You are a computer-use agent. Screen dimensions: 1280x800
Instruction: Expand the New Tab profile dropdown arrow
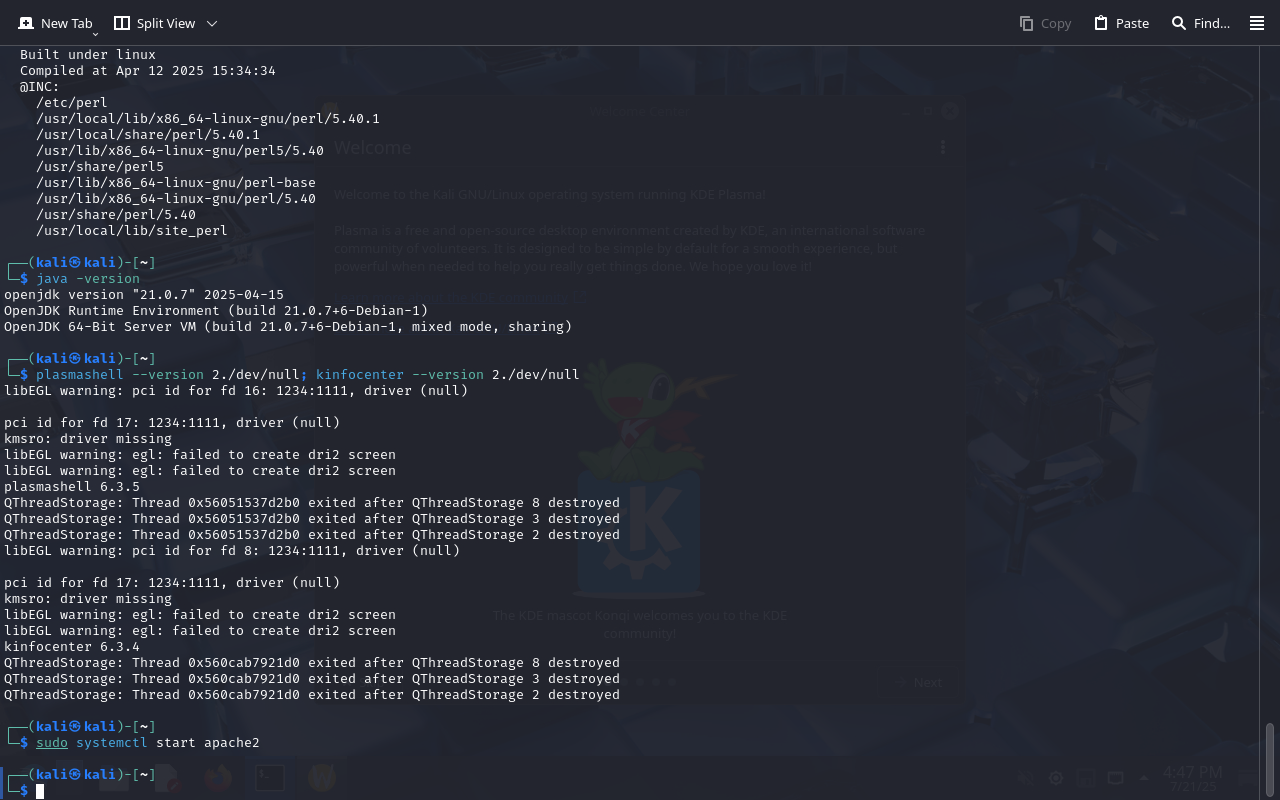pyautogui.click(x=95, y=34)
